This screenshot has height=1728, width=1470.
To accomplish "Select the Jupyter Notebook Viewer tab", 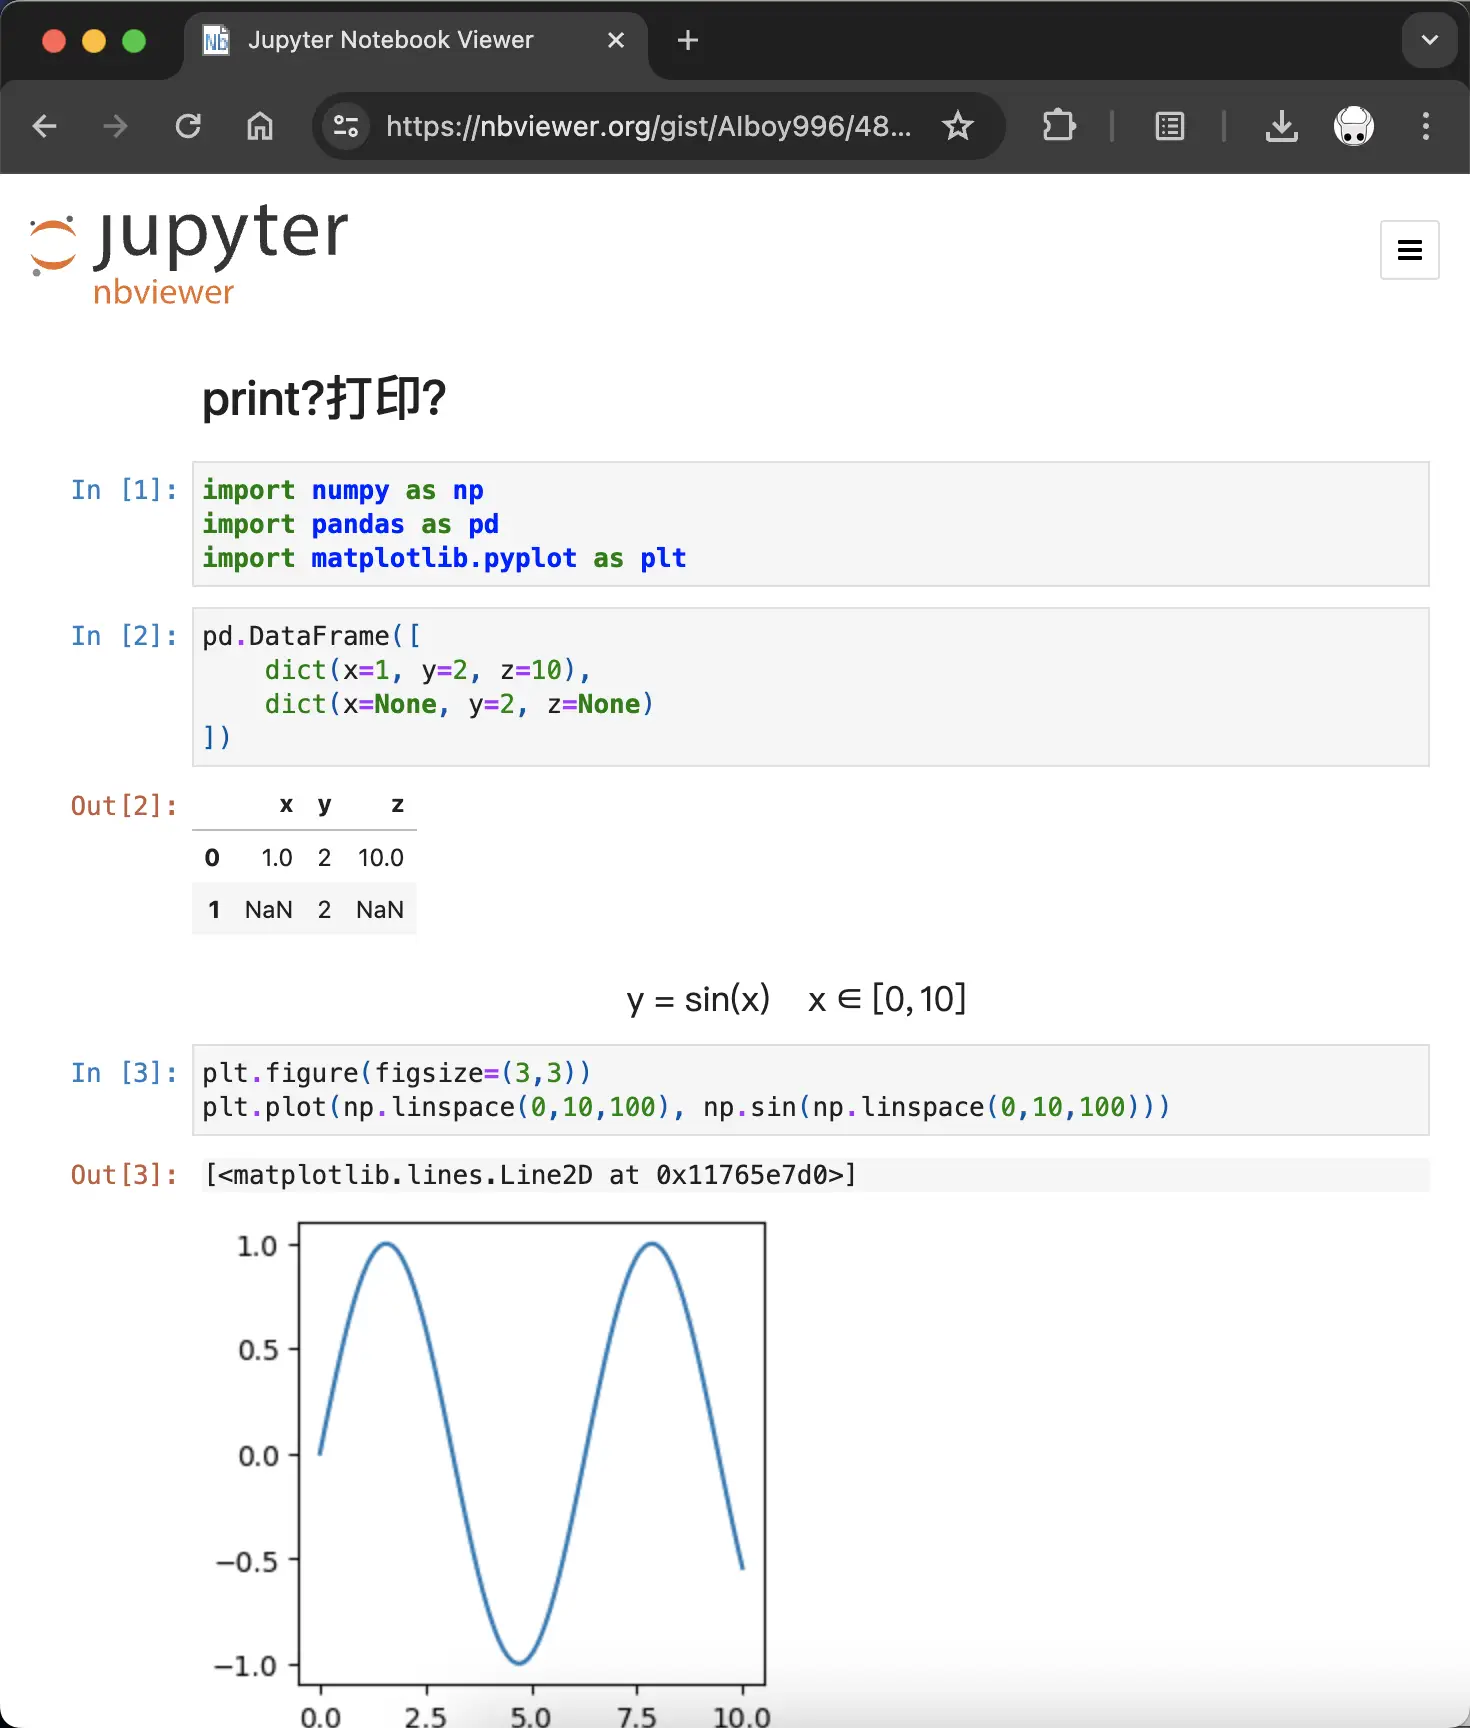I will click(390, 40).
